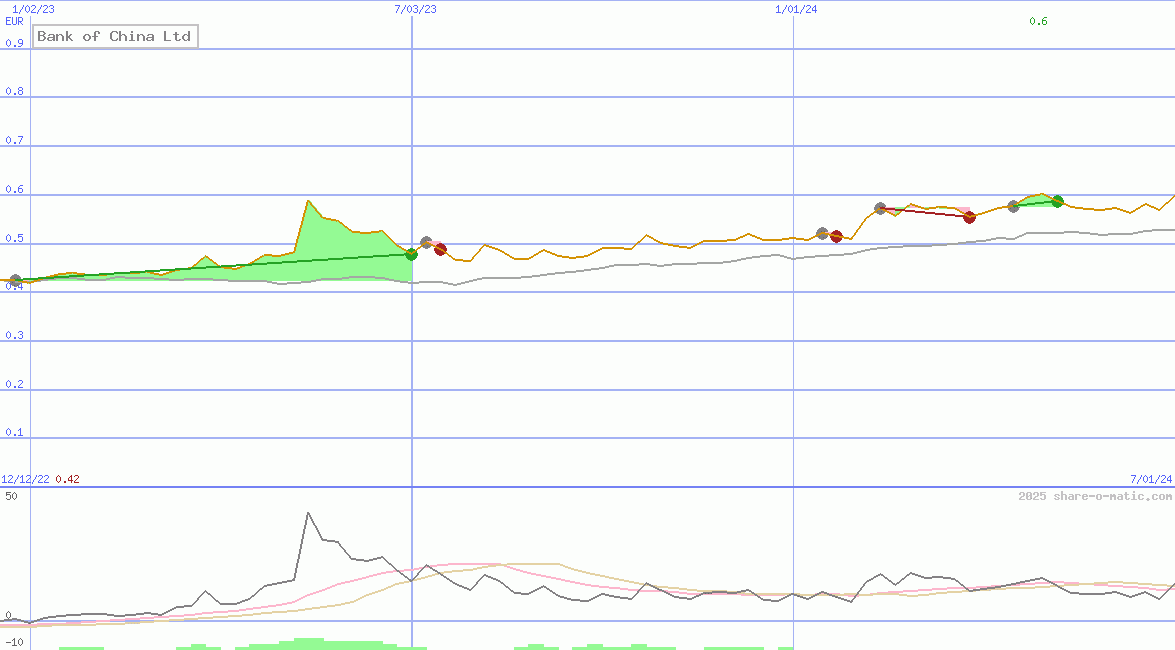Select the gray marker at the 1/01/24 peak
The image size is (1175, 650).
pyautogui.click(x=880, y=209)
